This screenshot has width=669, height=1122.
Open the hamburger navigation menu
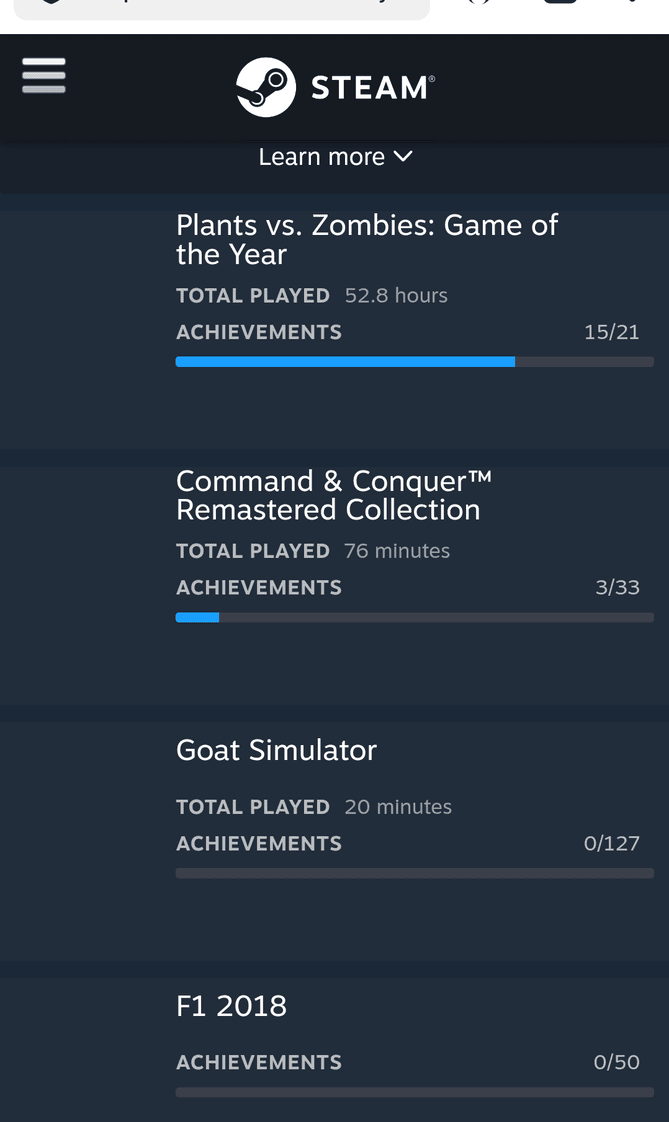tap(44, 76)
